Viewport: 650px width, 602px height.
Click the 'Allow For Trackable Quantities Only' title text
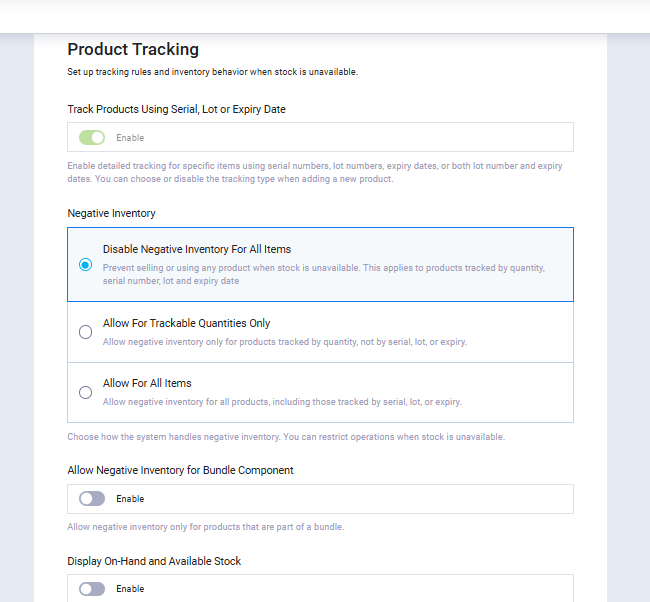point(186,323)
